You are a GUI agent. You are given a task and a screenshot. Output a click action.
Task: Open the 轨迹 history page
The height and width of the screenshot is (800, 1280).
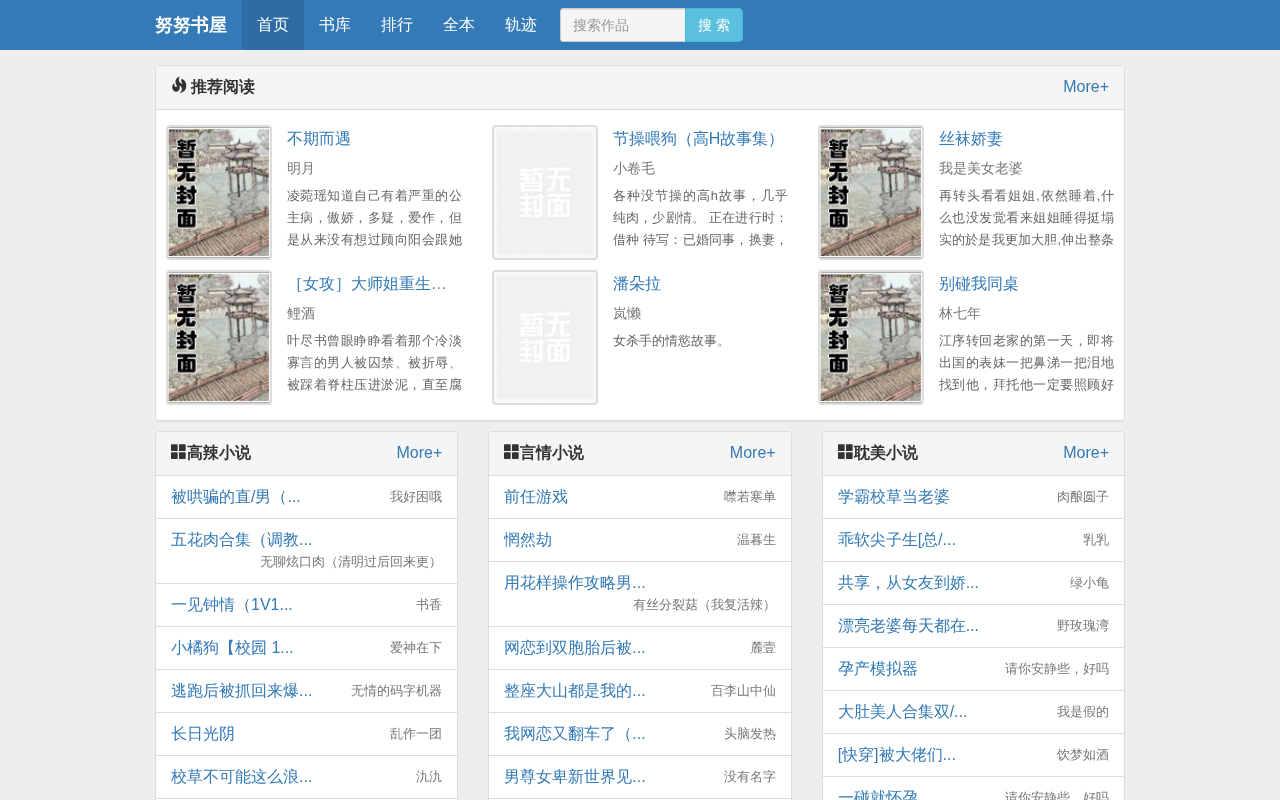[521, 25]
